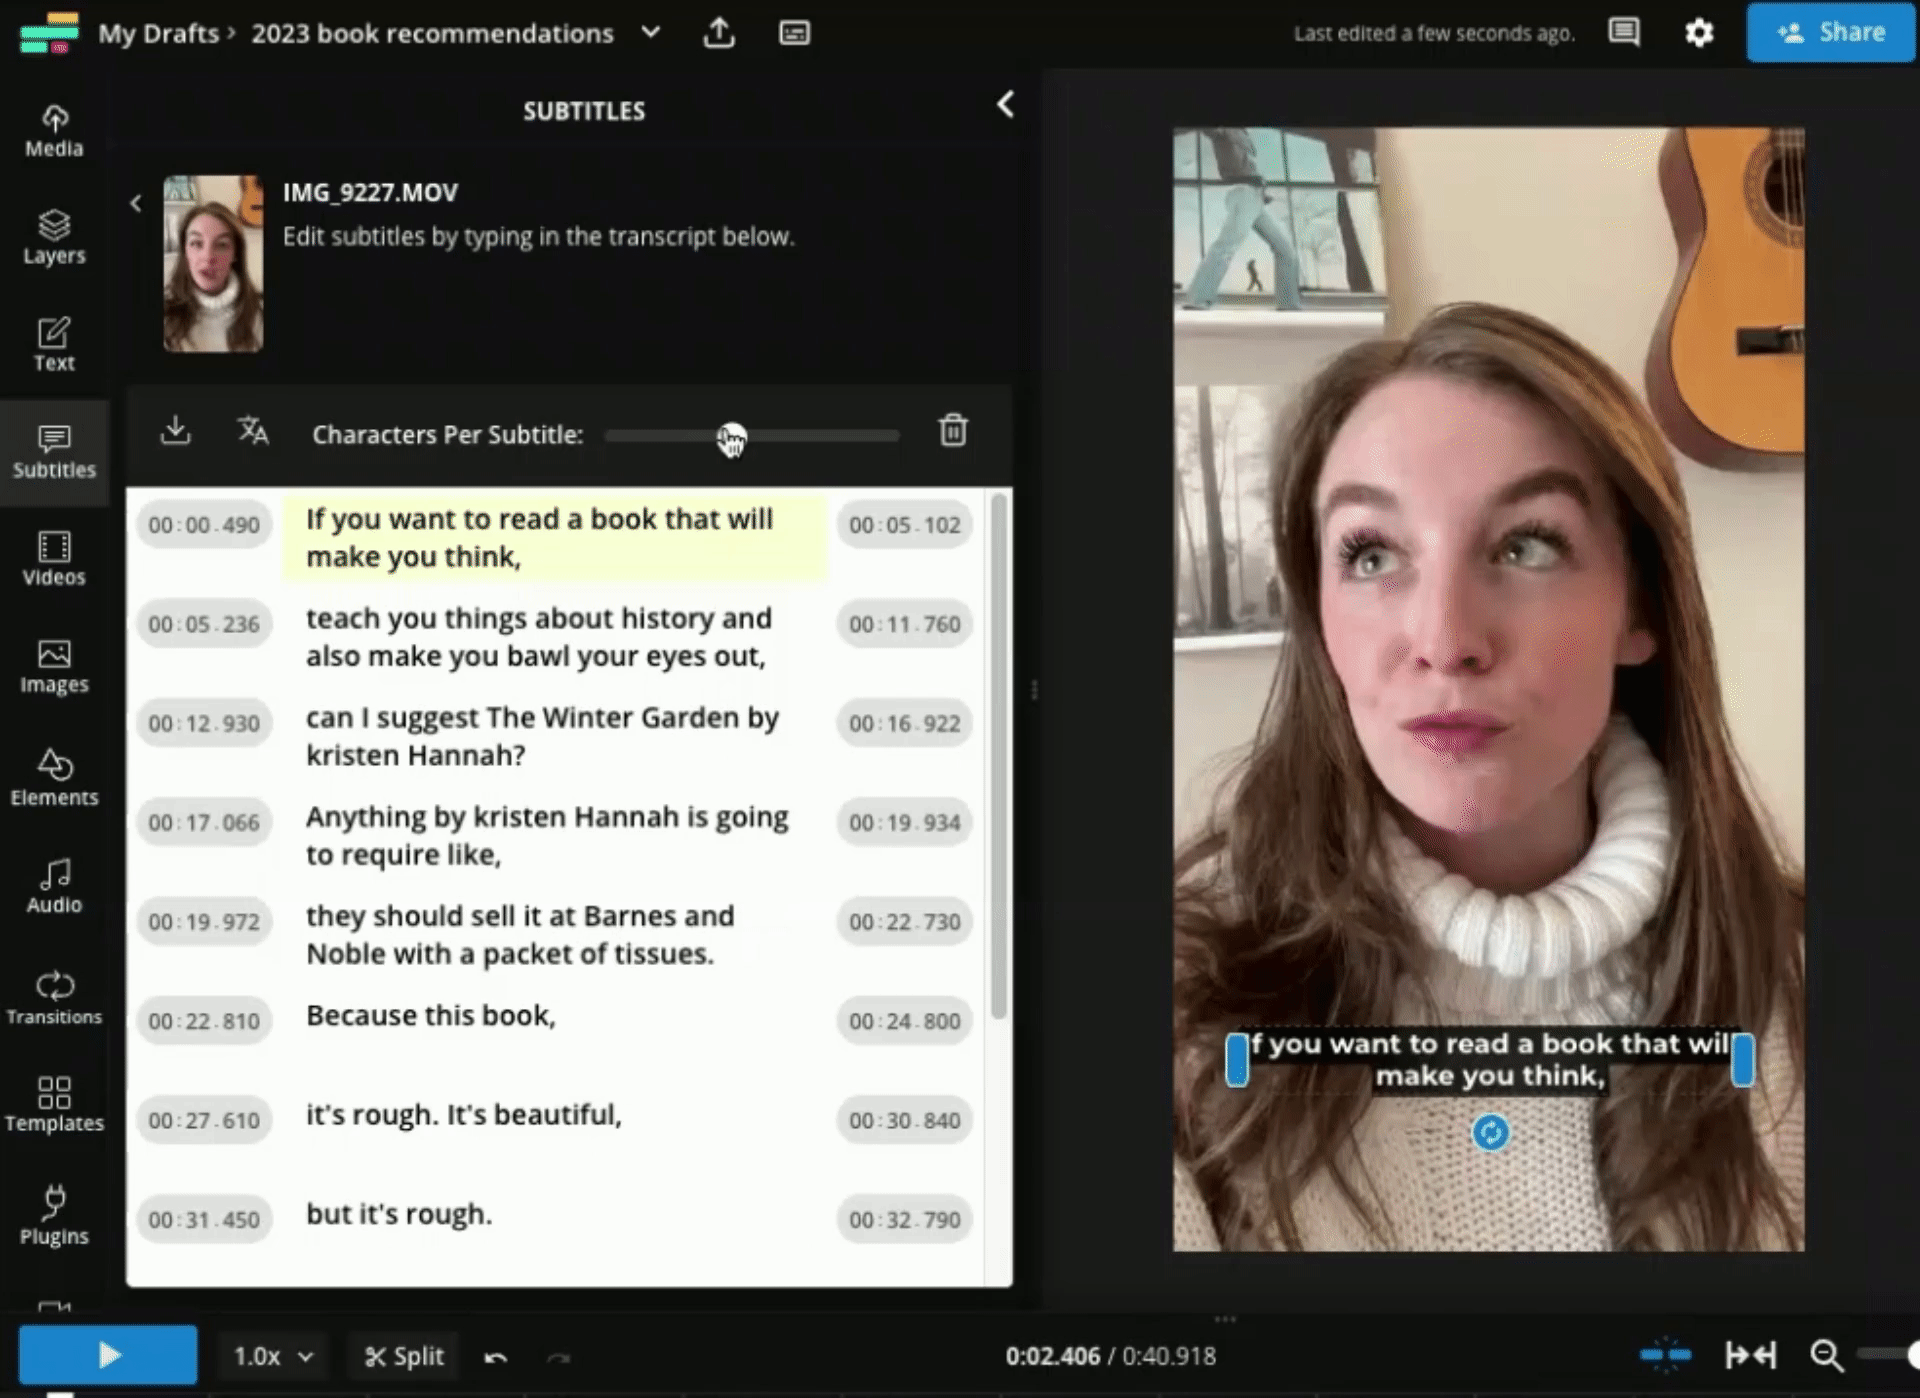Image resolution: width=1920 pixels, height=1398 pixels.
Task: Click the download subtitles icon
Action: pos(175,431)
